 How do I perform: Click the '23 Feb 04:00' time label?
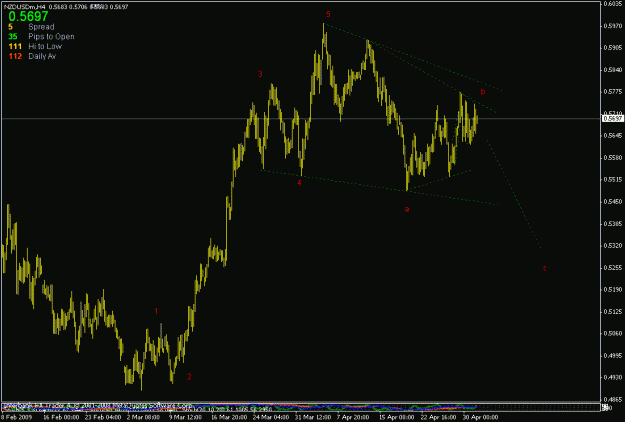click(103, 417)
